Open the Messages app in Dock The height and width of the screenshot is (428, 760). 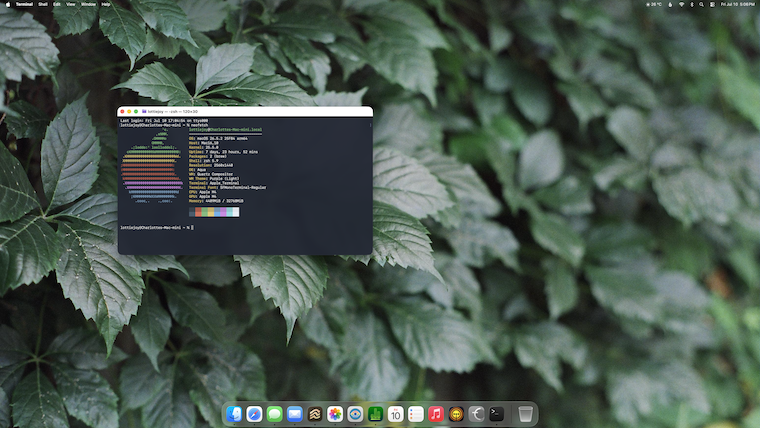click(274, 414)
